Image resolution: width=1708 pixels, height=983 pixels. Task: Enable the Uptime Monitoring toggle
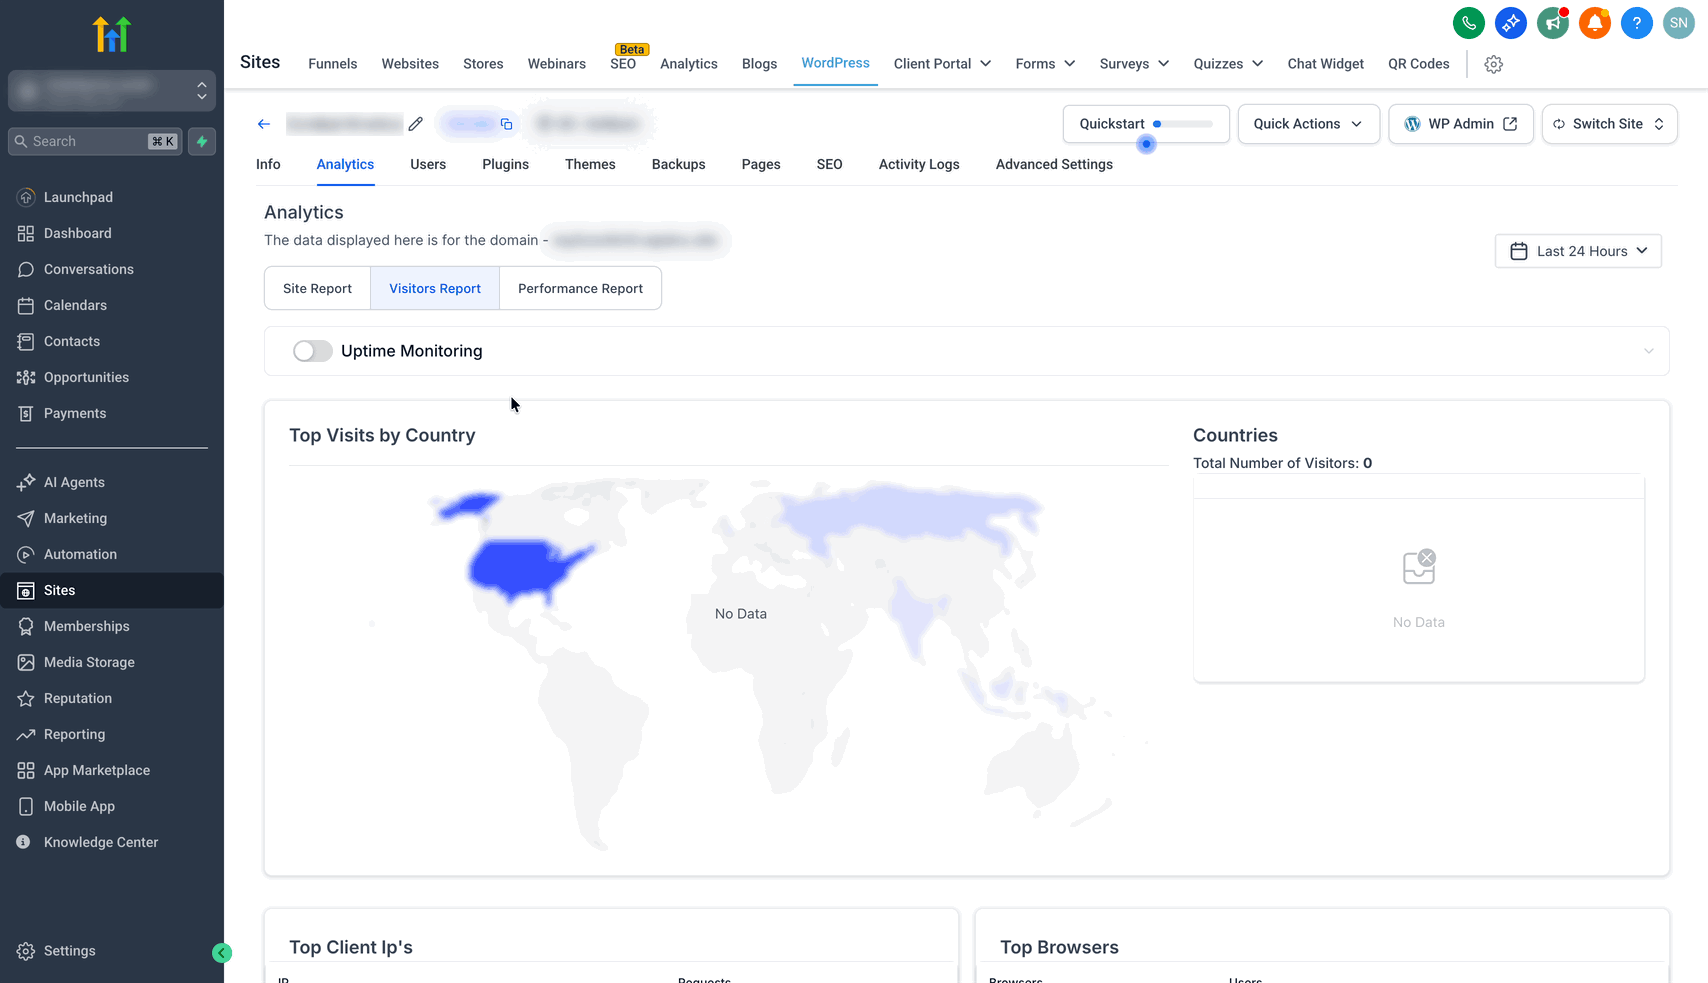[x=312, y=351]
